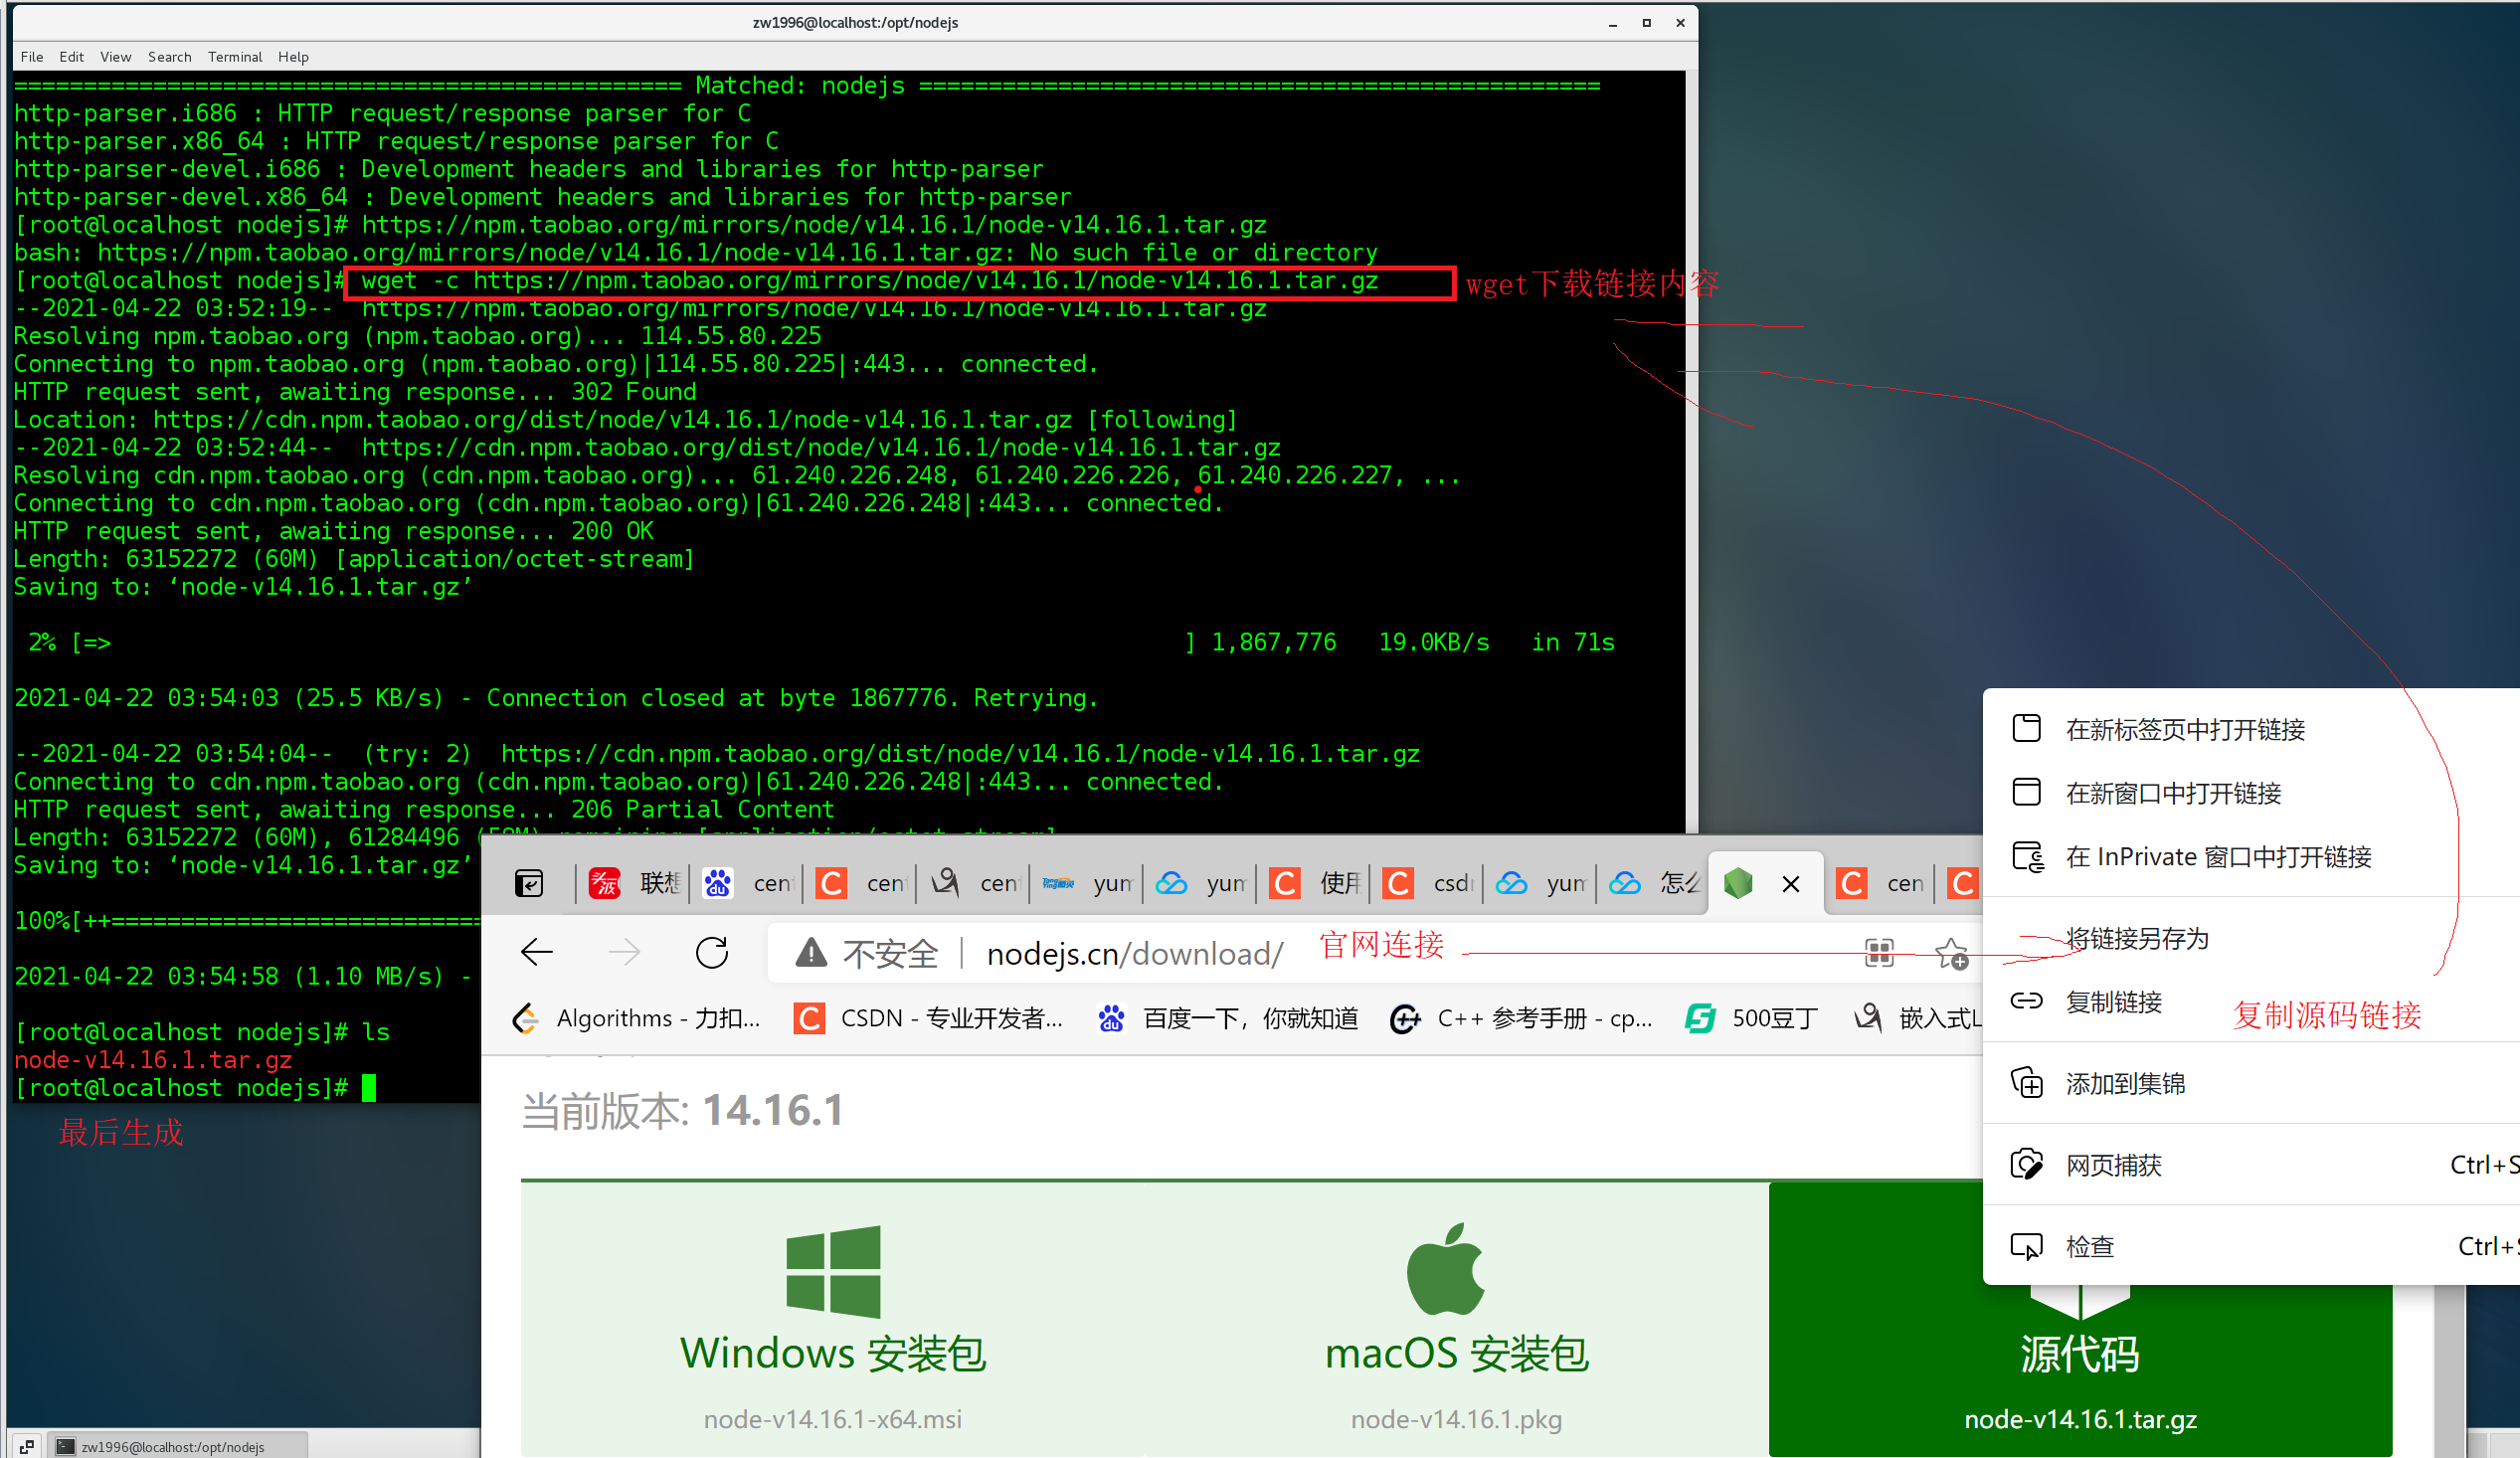Viewport: 2520px width, 1458px height.
Task: Select 网页捕获 in context menu
Action: coord(2113,1165)
